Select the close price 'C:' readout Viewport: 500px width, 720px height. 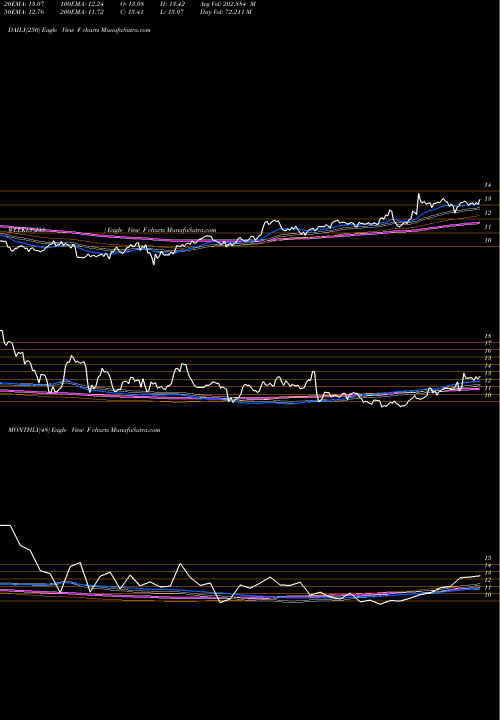click(134, 12)
